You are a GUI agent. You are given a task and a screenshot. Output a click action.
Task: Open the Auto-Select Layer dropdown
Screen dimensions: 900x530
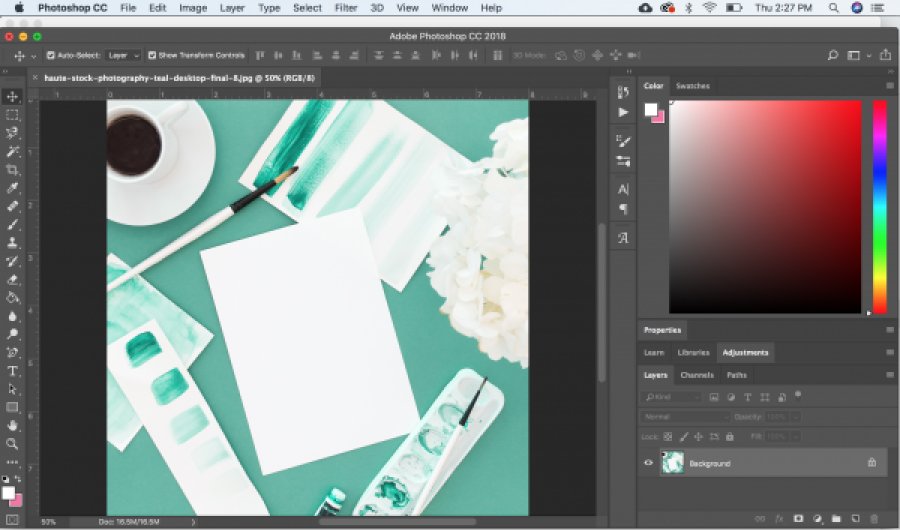pos(123,55)
